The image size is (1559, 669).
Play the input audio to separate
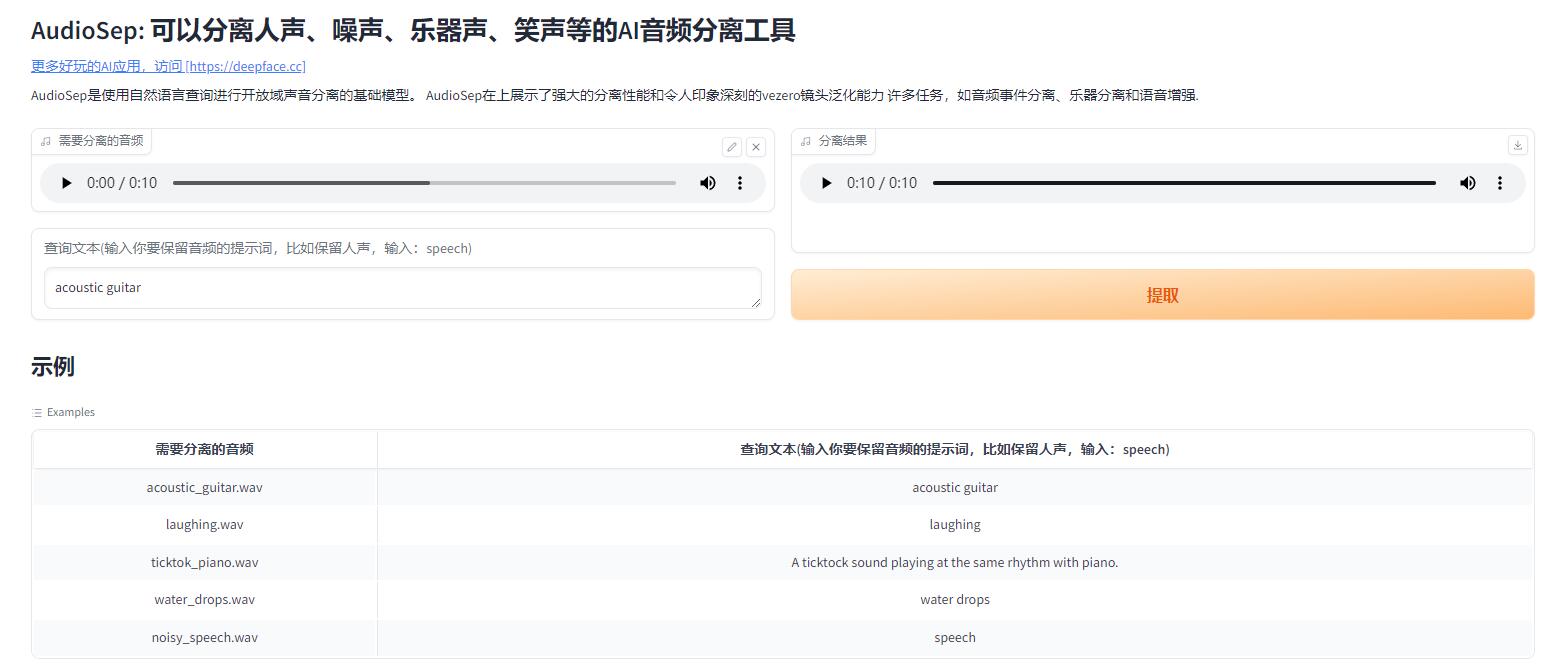click(x=66, y=183)
